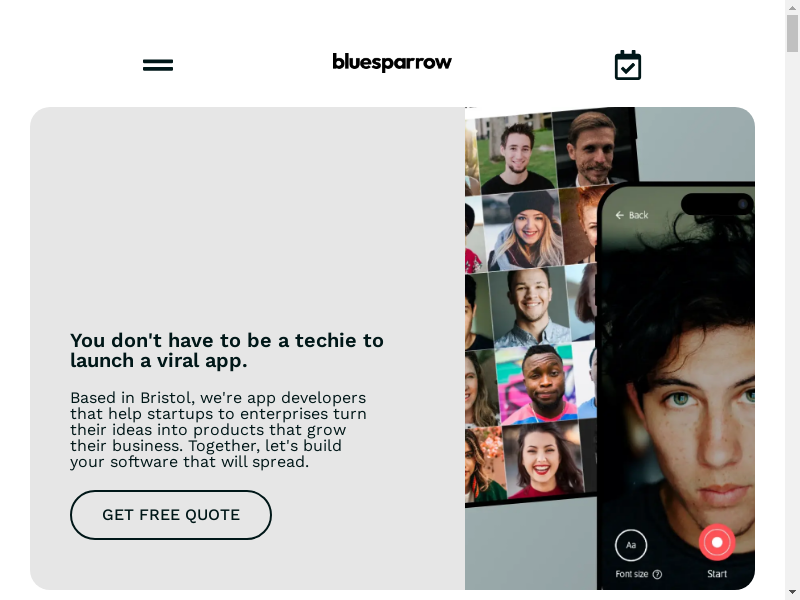
Task: Select the photo of woman wearing black beanie
Action: point(523,230)
